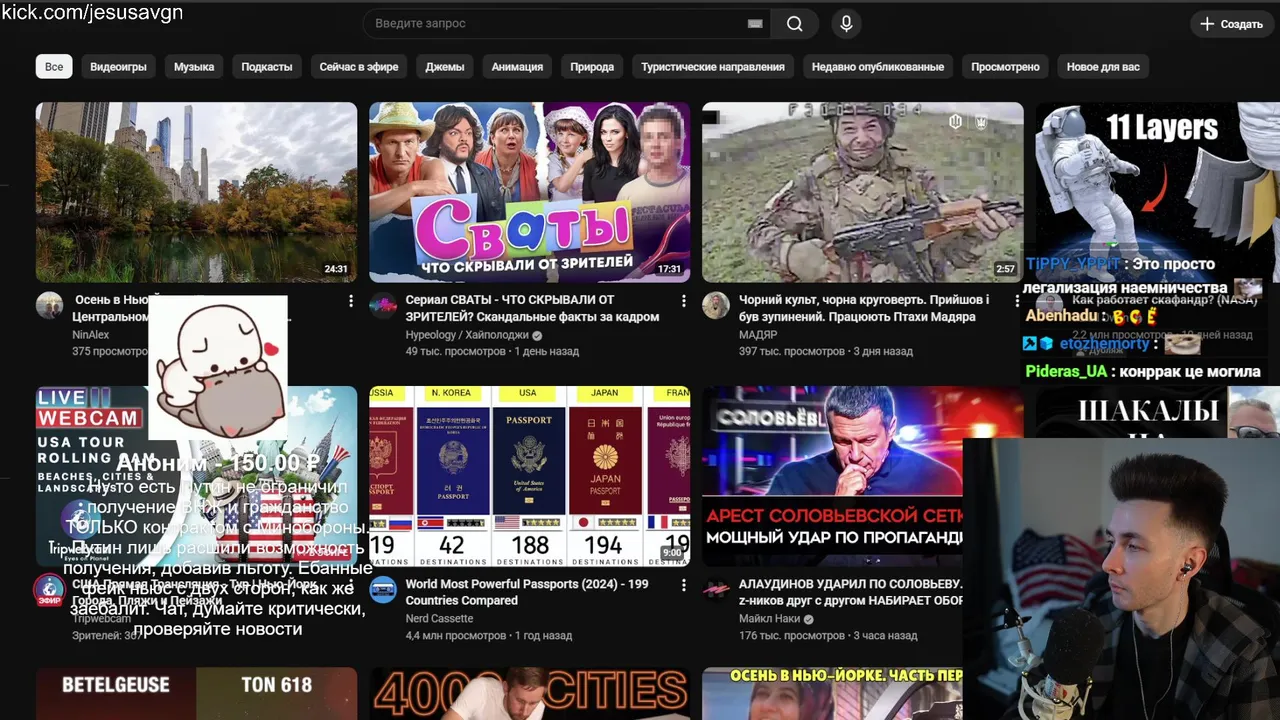Open the Betelgeuse TON 618 thumbnail
1280x720 pixels.
click(x=196, y=694)
